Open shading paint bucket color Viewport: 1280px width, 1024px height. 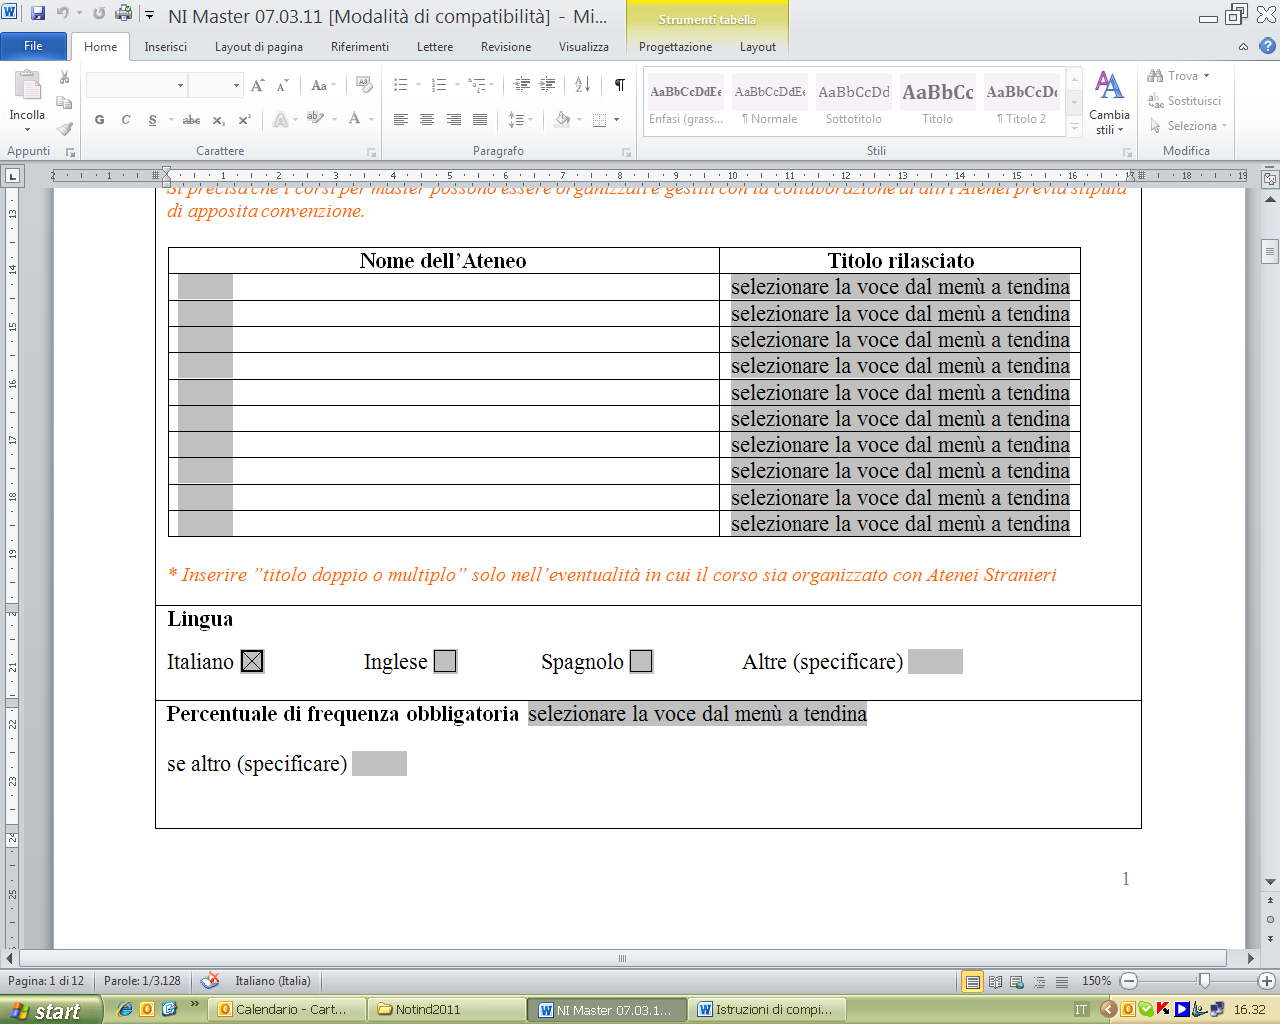click(x=562, y=119)
